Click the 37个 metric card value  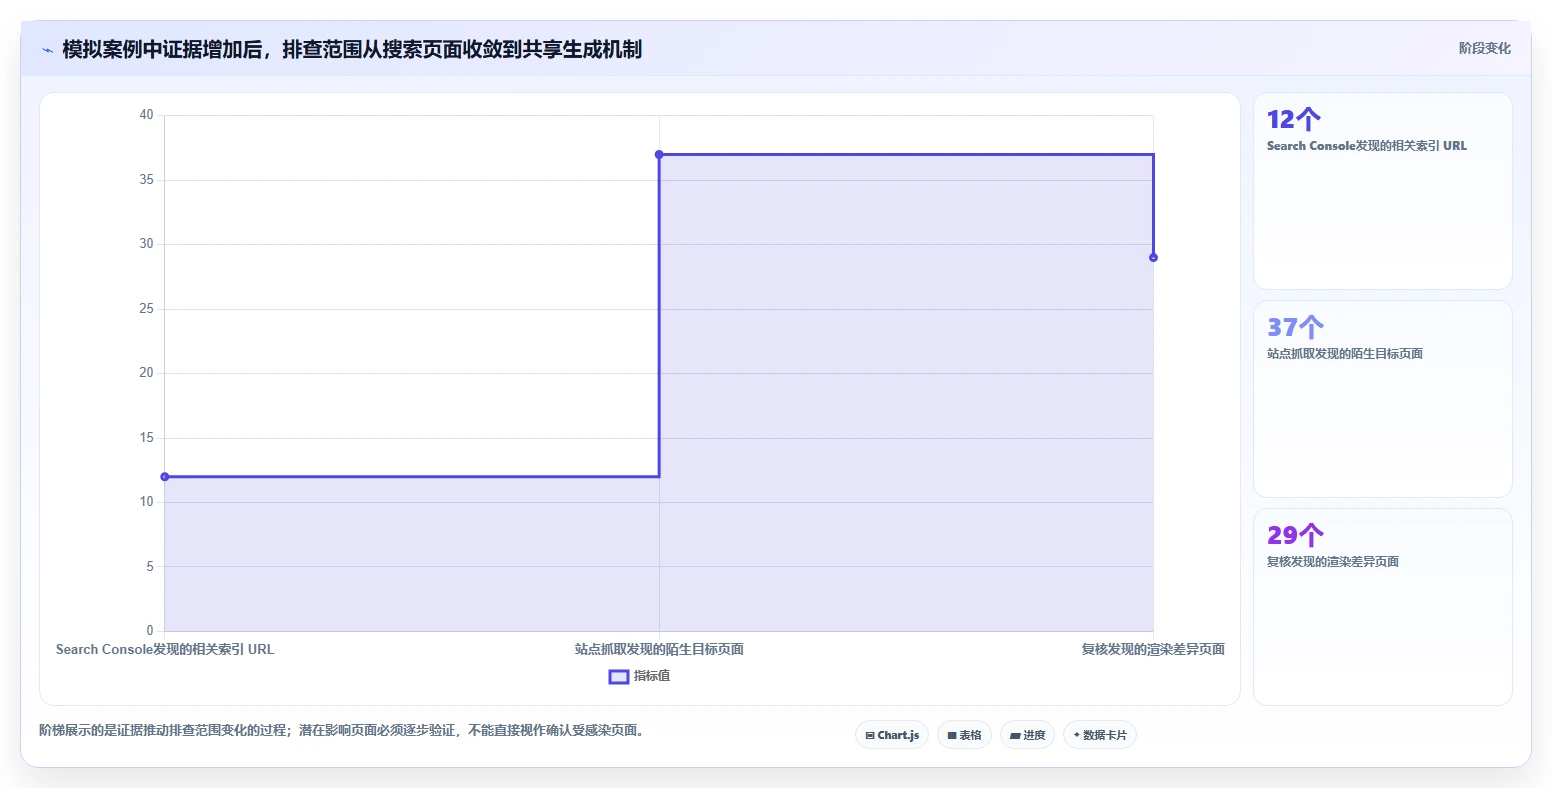[1295, 328]
